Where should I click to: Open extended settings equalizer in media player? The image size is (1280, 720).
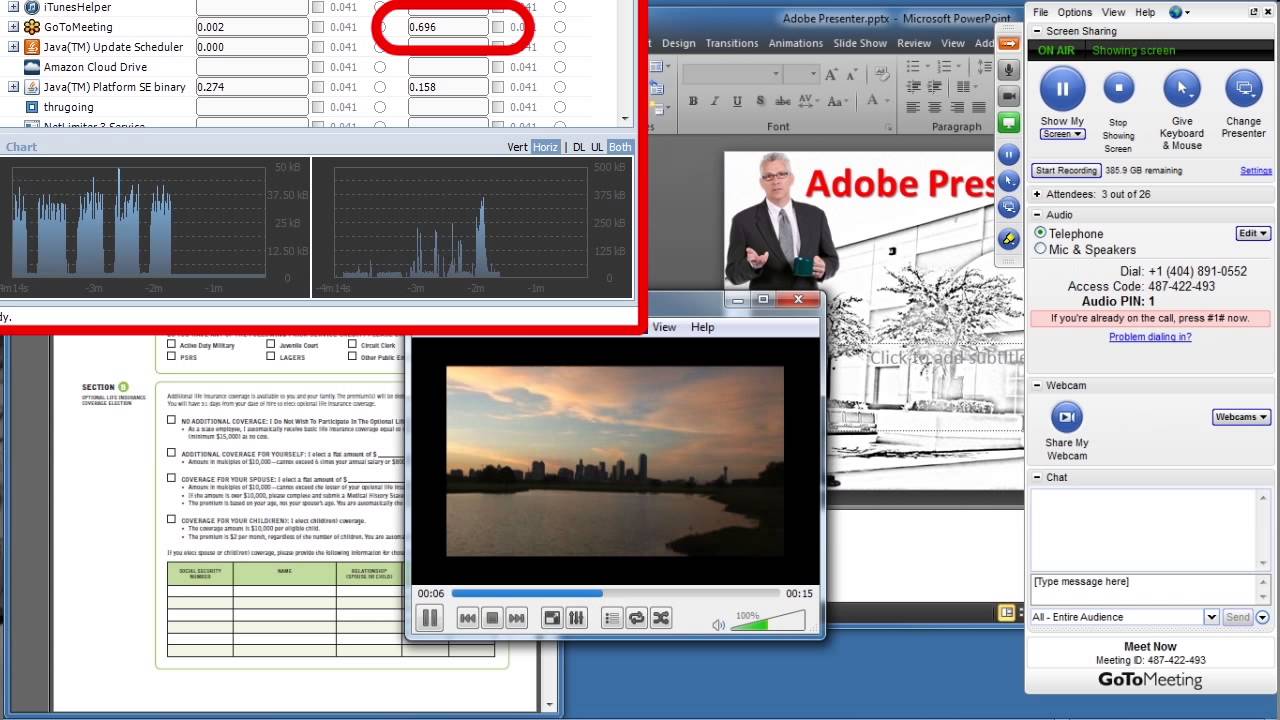pos(576,618)
